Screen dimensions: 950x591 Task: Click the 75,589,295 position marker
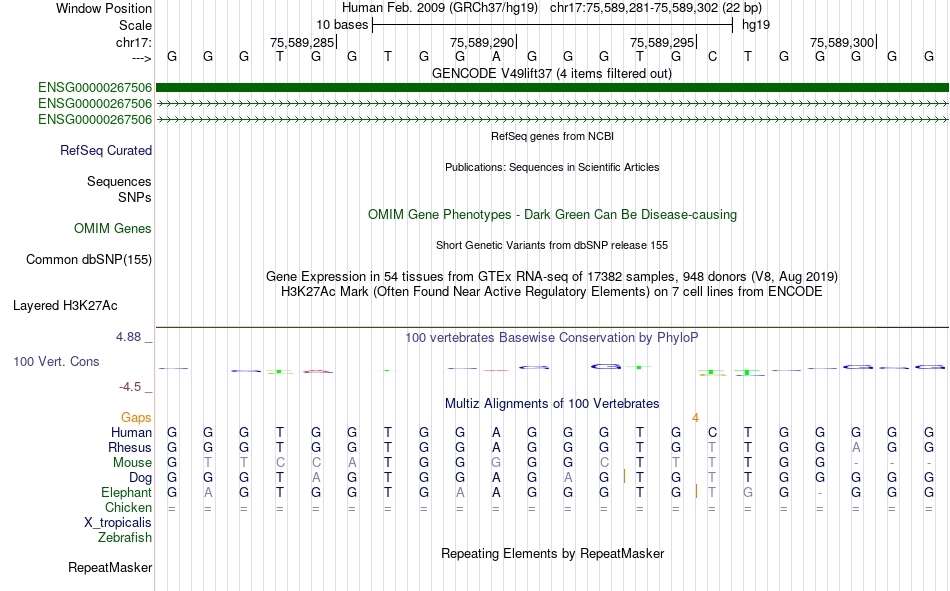click(662, 42)
